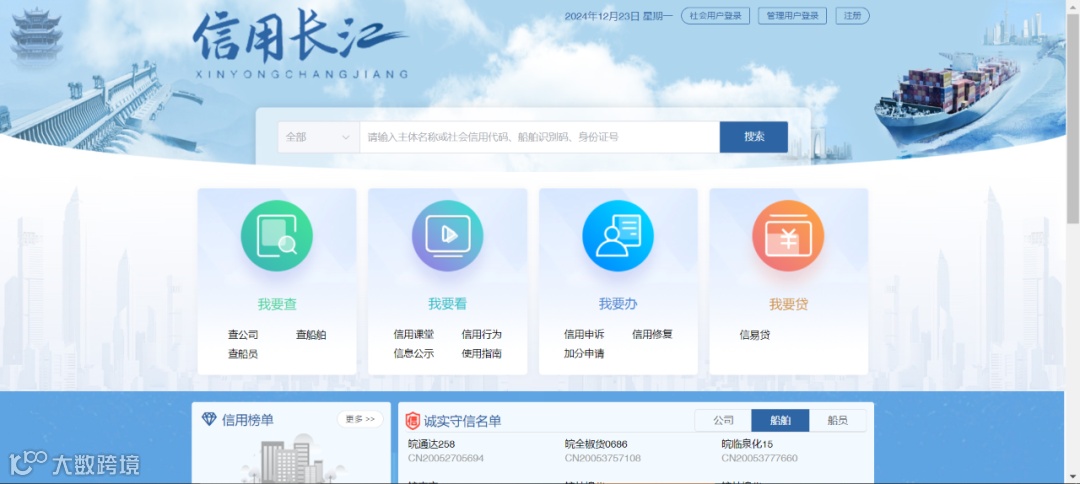Open the 信易贷 link
The width and height of the screenshot is (1080, 484).
[x=755, y=335]
